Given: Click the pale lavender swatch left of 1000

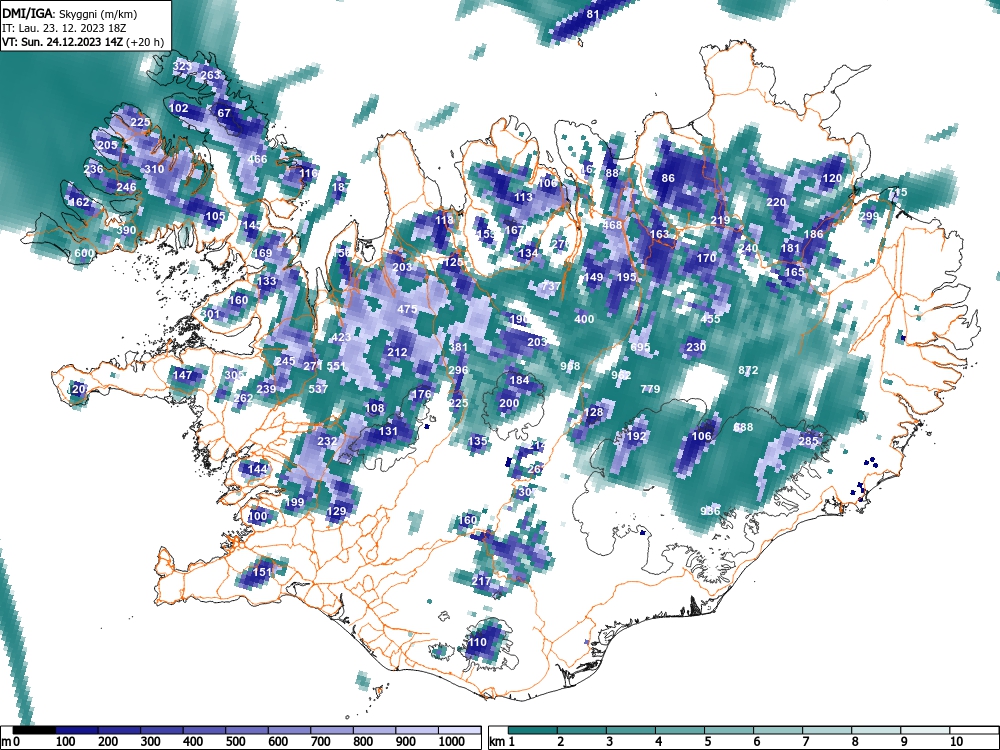Looking at the screenshot, I should 417,730.
